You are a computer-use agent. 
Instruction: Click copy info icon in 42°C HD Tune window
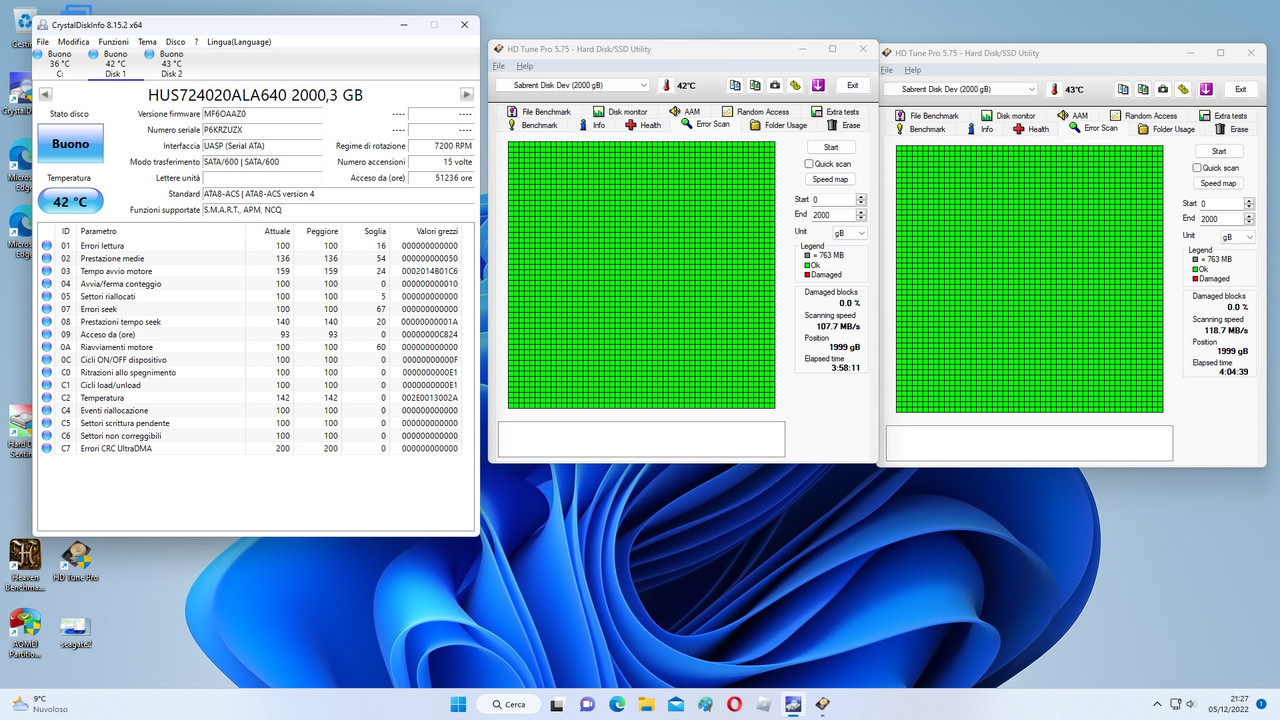(x=735, y=85)
